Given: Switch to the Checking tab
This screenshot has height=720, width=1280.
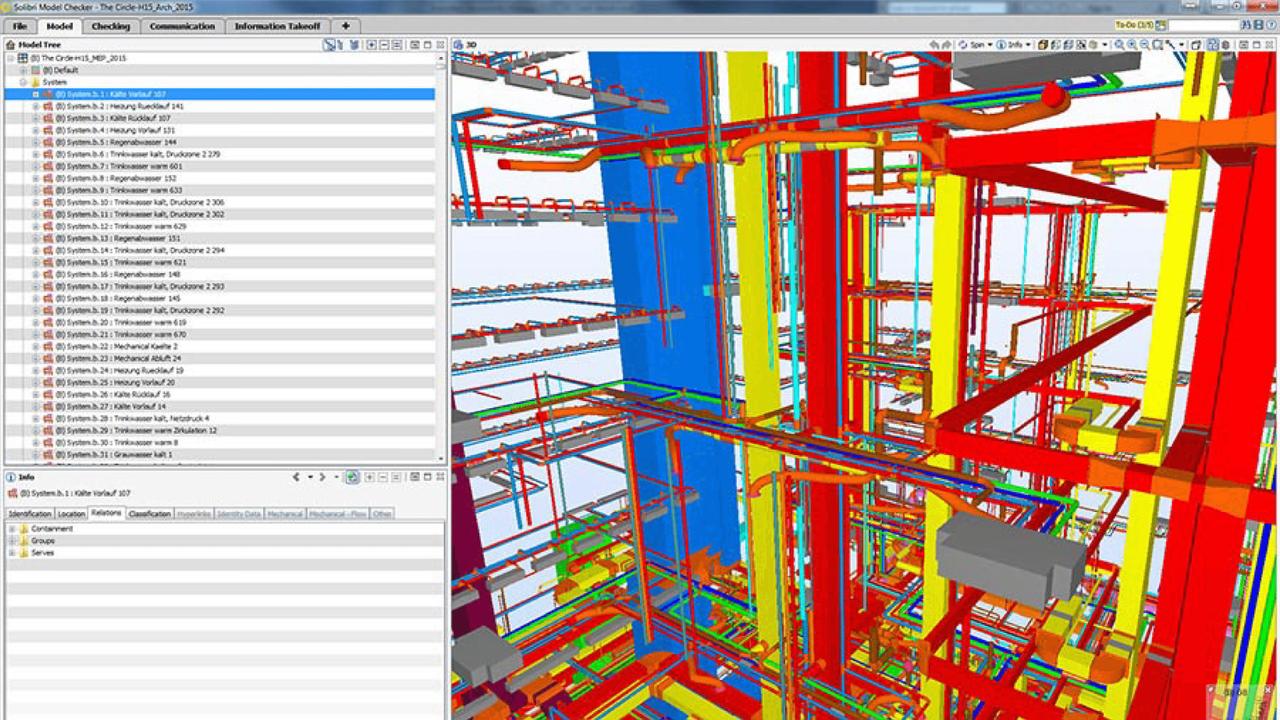Looking at the screenshot, I should 111,26.
